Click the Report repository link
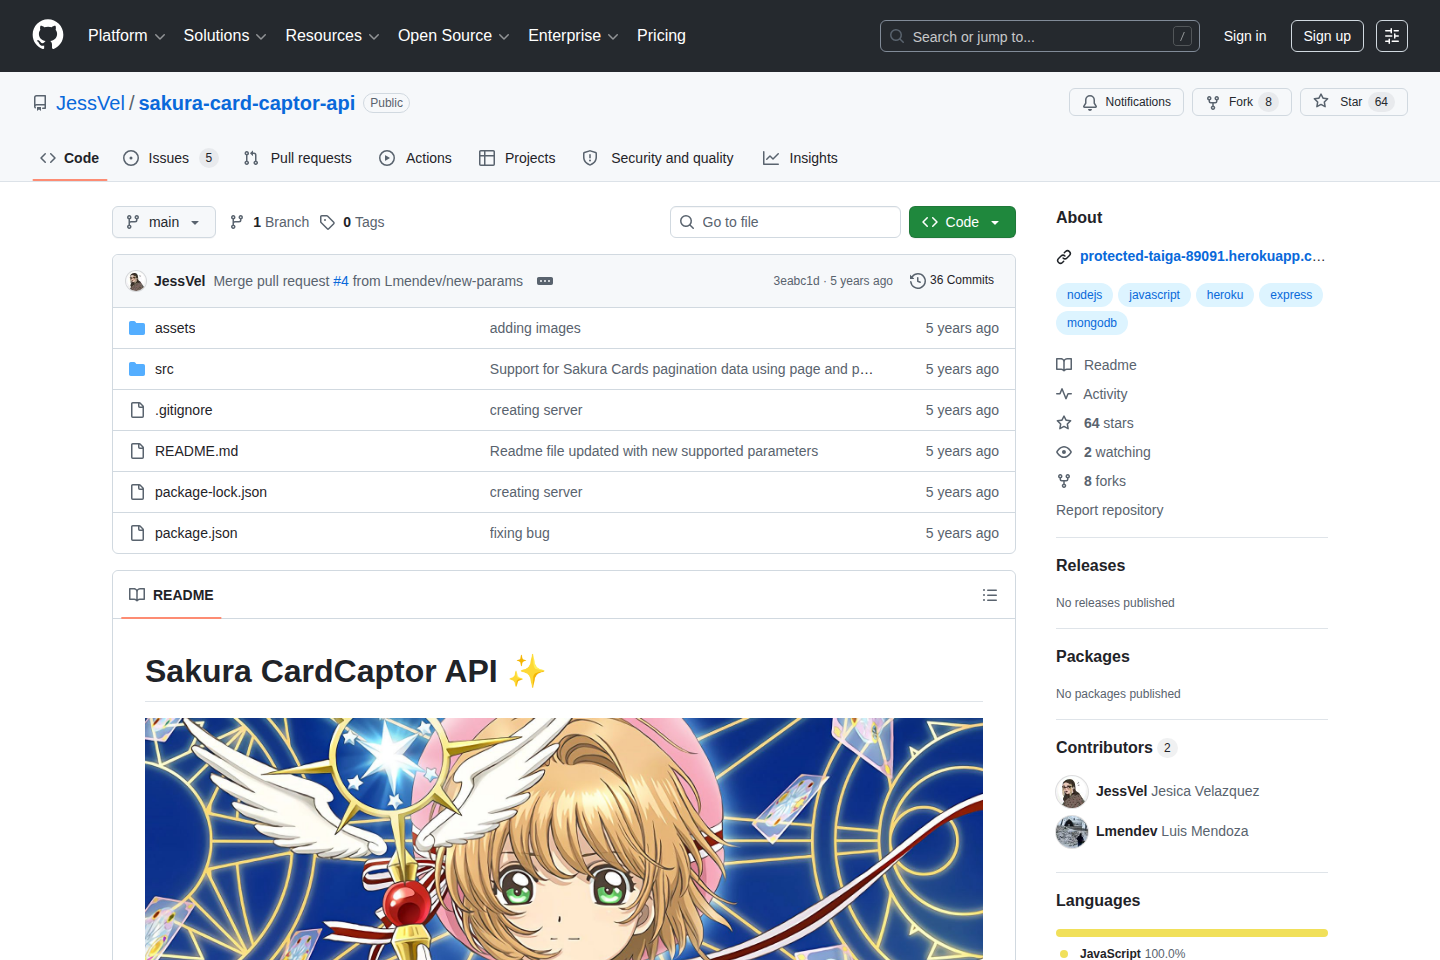1440x960 pixels. (1109, 510)
